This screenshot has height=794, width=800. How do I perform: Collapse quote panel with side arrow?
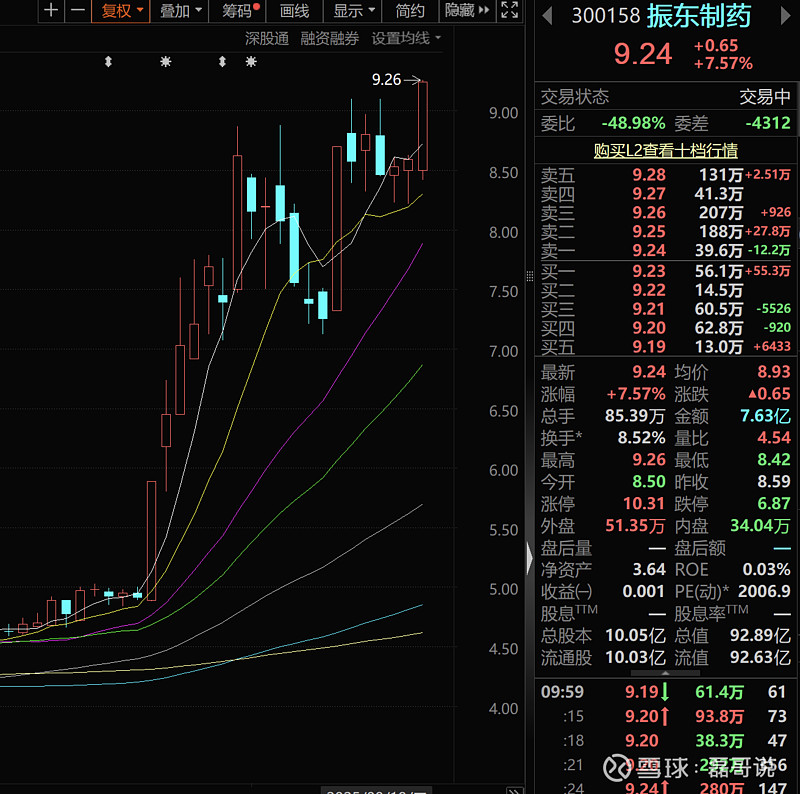pos(530,557)
